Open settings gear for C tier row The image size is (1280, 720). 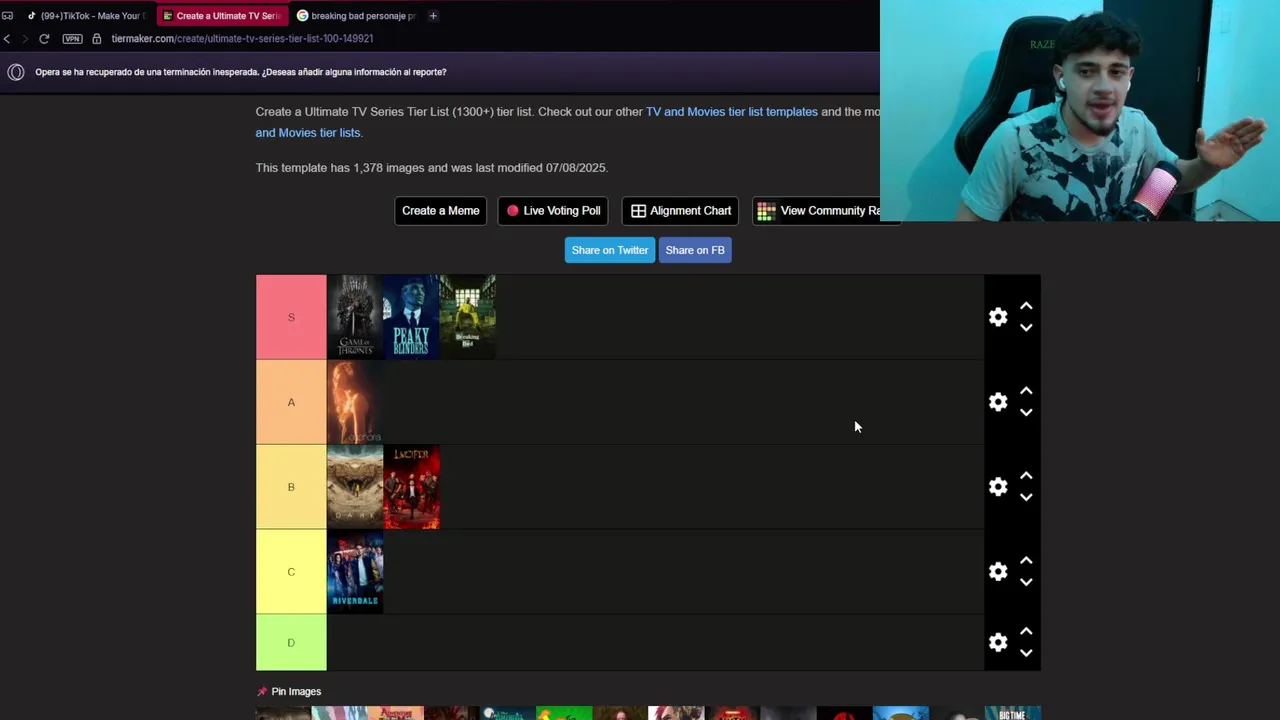998,572
